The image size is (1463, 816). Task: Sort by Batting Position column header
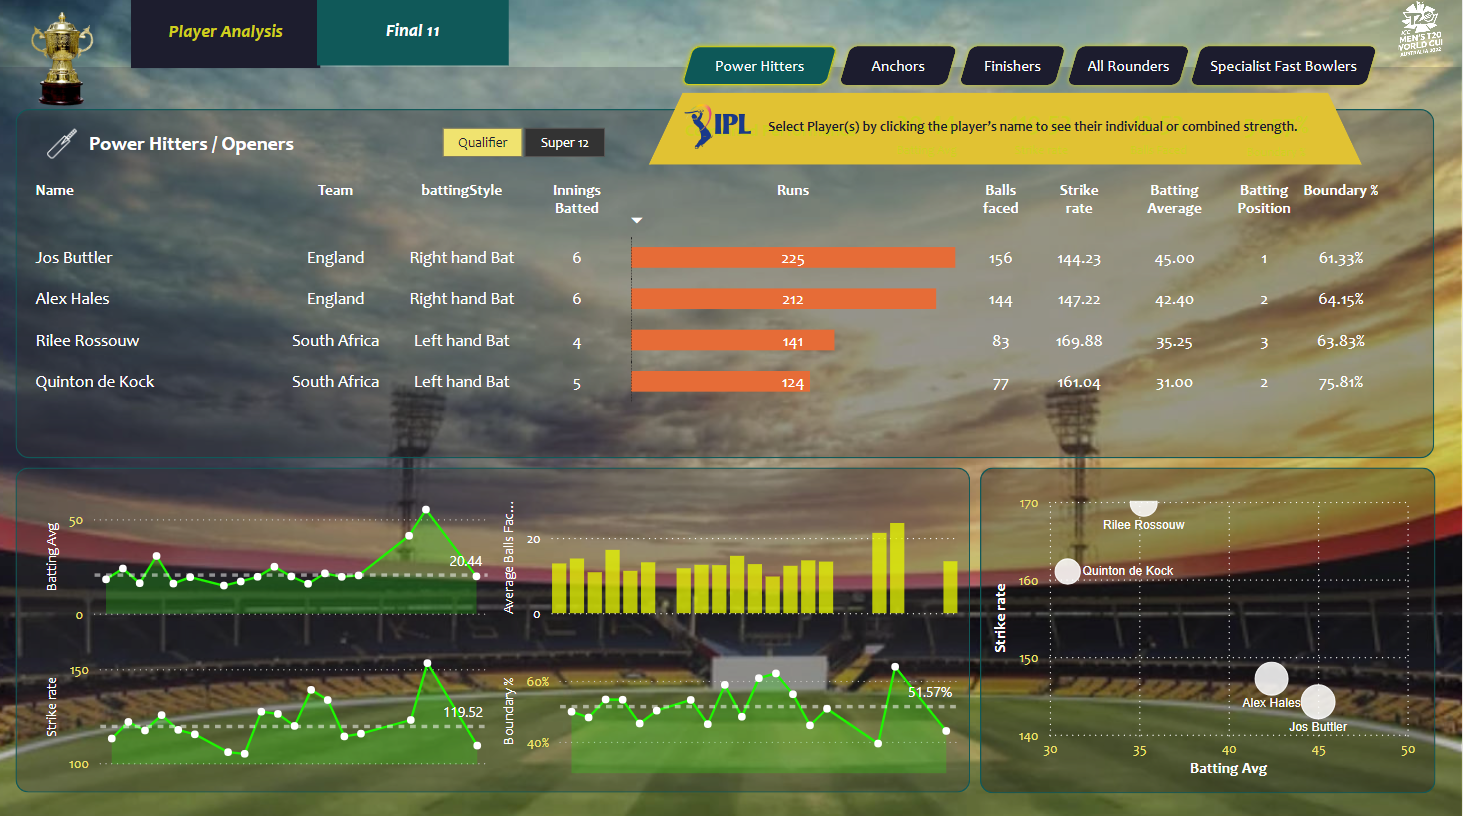1264,199
